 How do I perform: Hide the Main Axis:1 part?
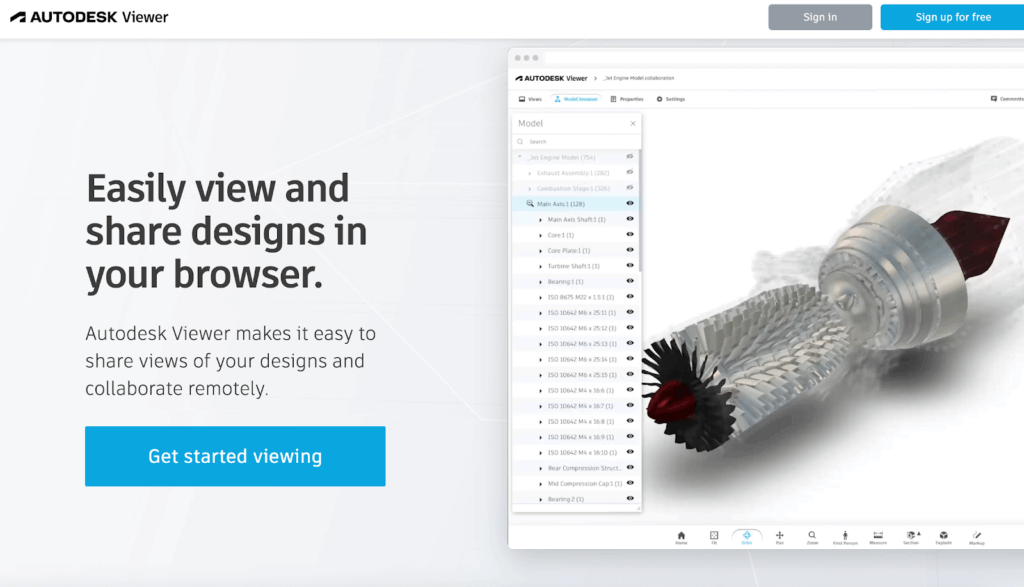(628, 203)
